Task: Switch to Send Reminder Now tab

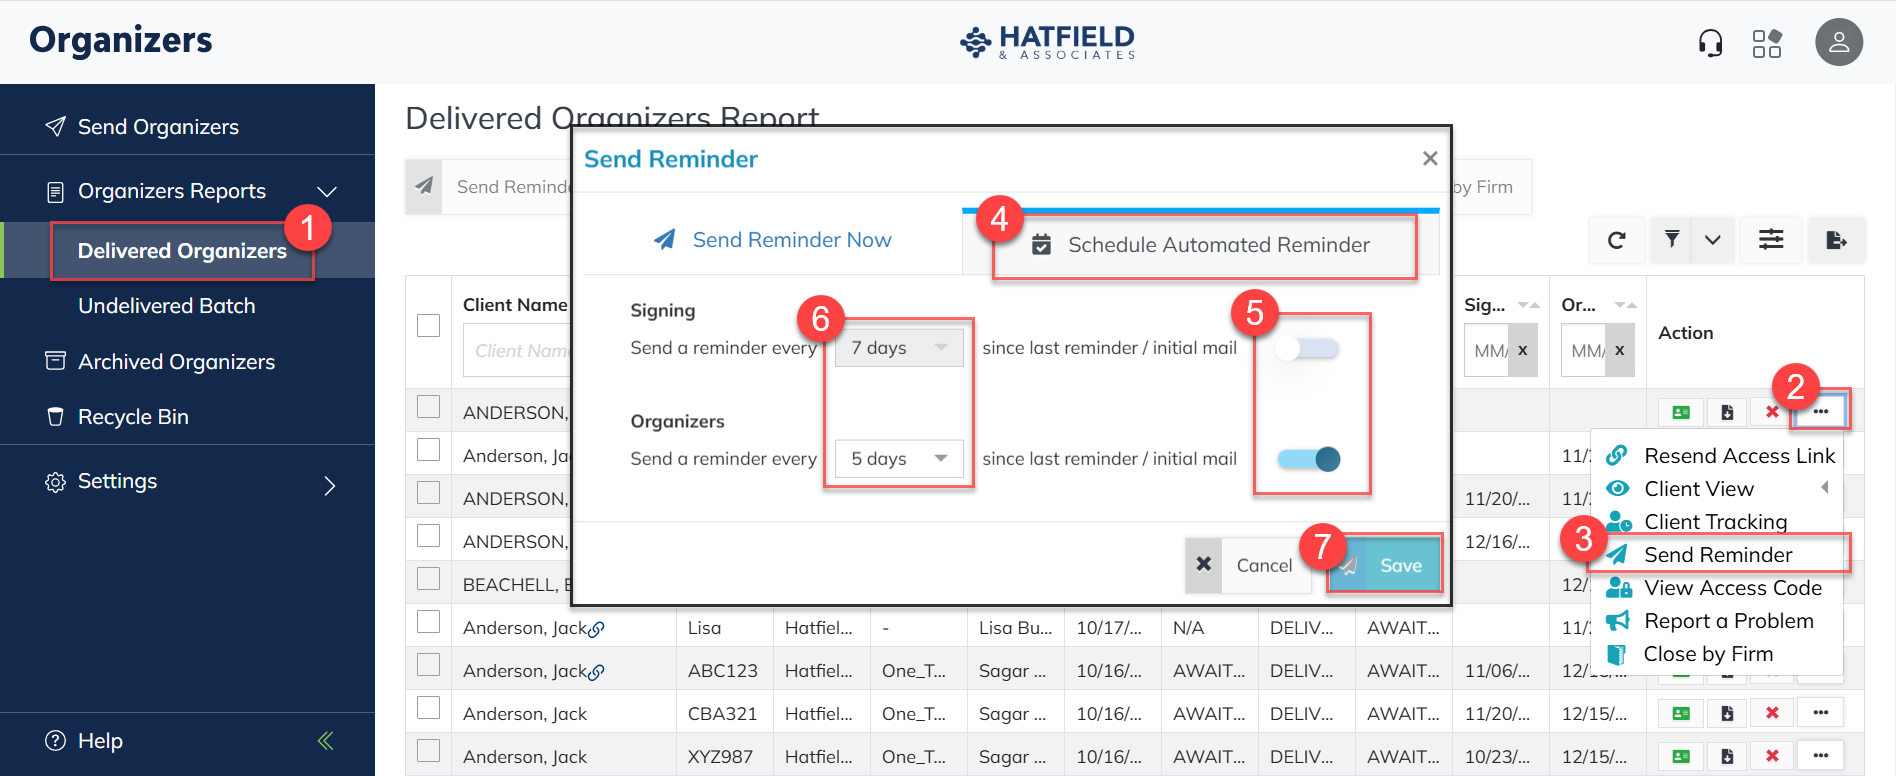Action: click(x=772, y=240)
